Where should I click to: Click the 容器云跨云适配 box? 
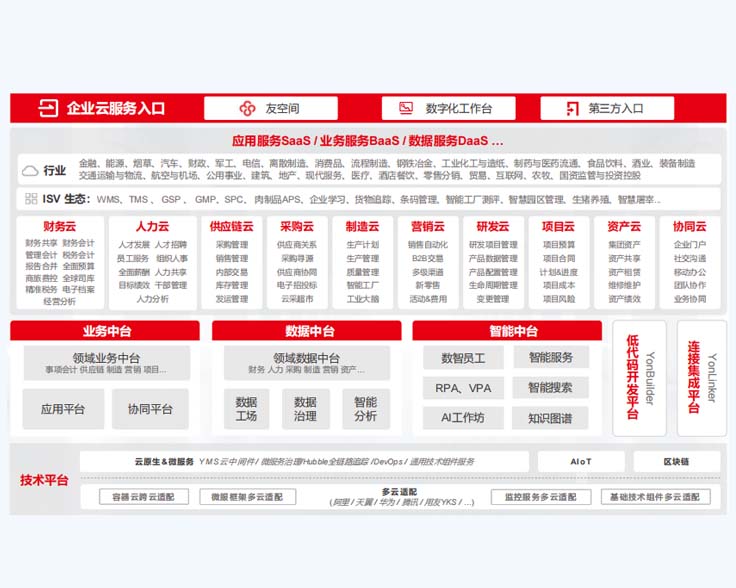pyautogui.click(x=144, y=496)
